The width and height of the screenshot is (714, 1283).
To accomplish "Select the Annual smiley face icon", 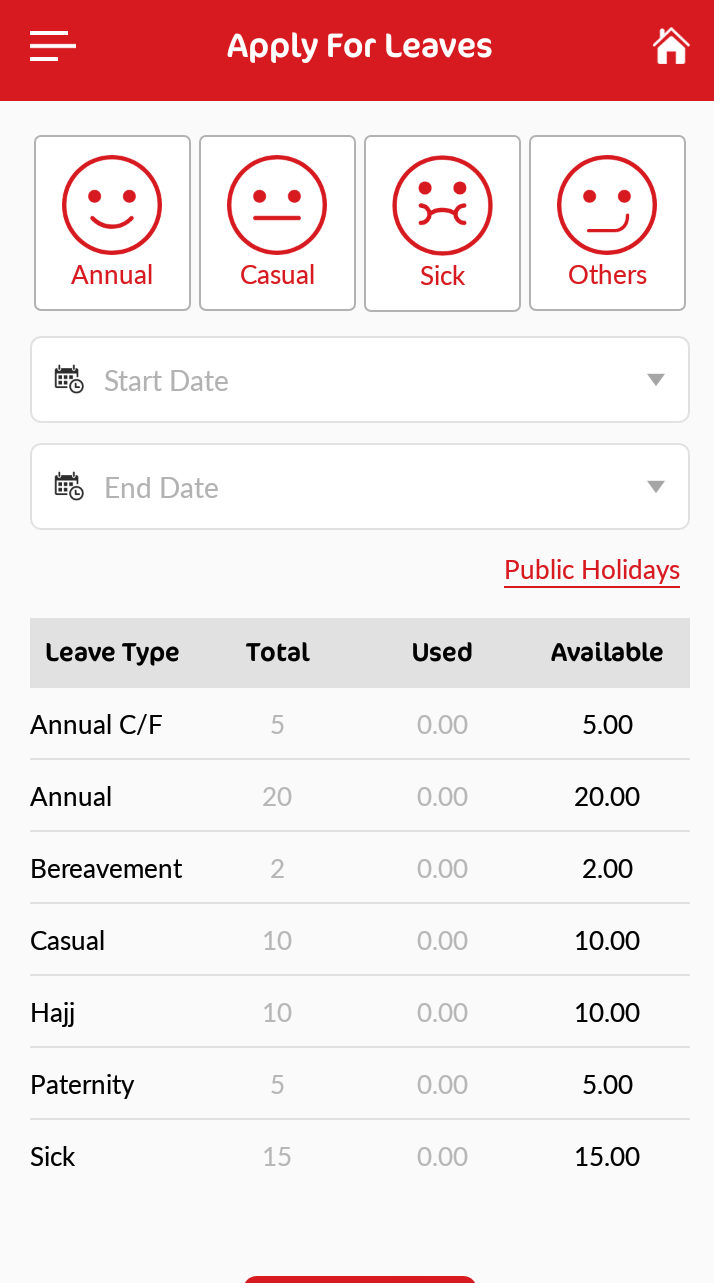I will pos(112,205).
